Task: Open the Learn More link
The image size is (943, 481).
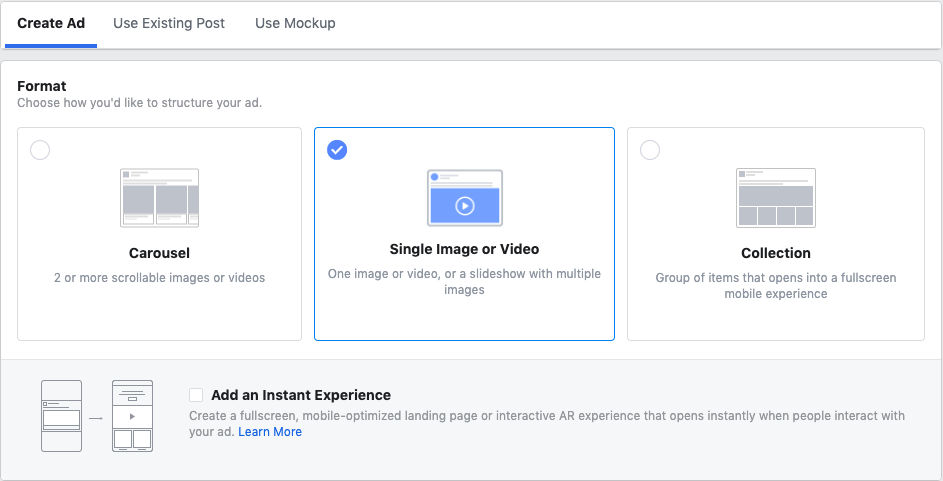Action: 270,432
